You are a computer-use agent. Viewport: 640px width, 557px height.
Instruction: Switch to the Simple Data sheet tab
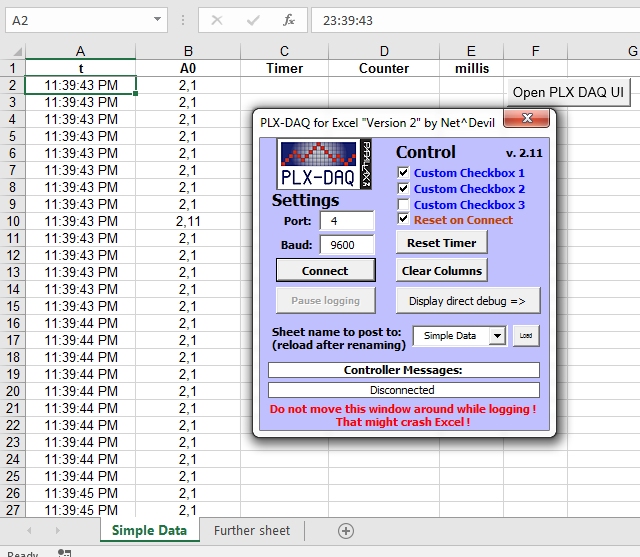pyautogui.click(x=149, y=530)
